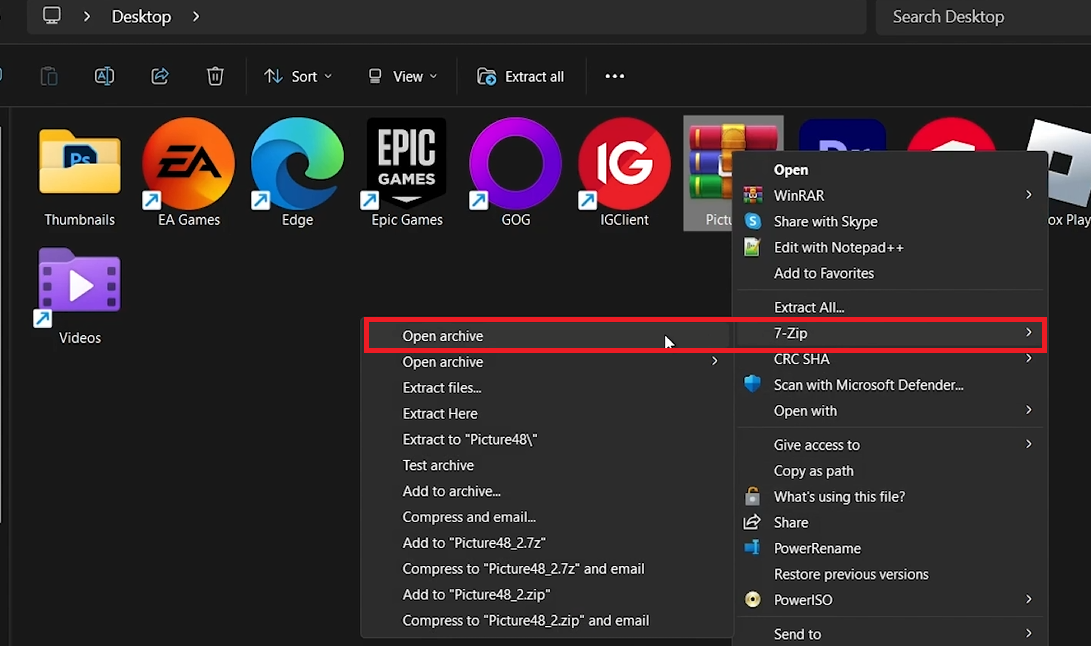Open the Sort dropdown
This screenshot has width=1091, height=646.
tap(297, 76)
